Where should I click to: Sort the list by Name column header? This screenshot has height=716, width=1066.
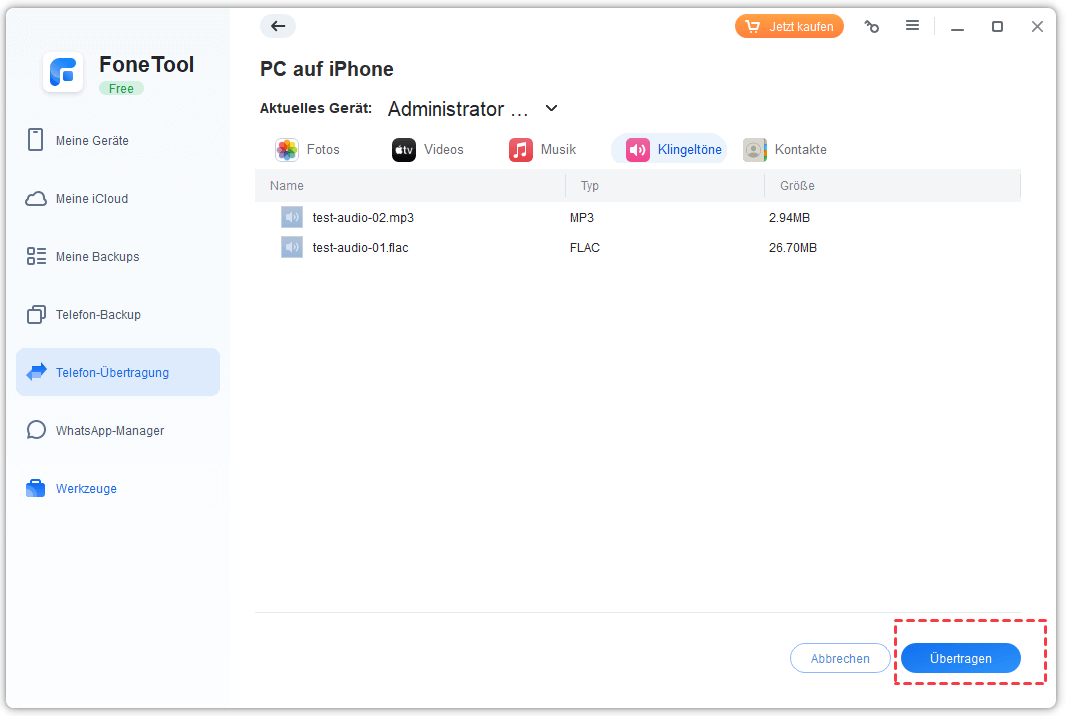tap(287, 186)
